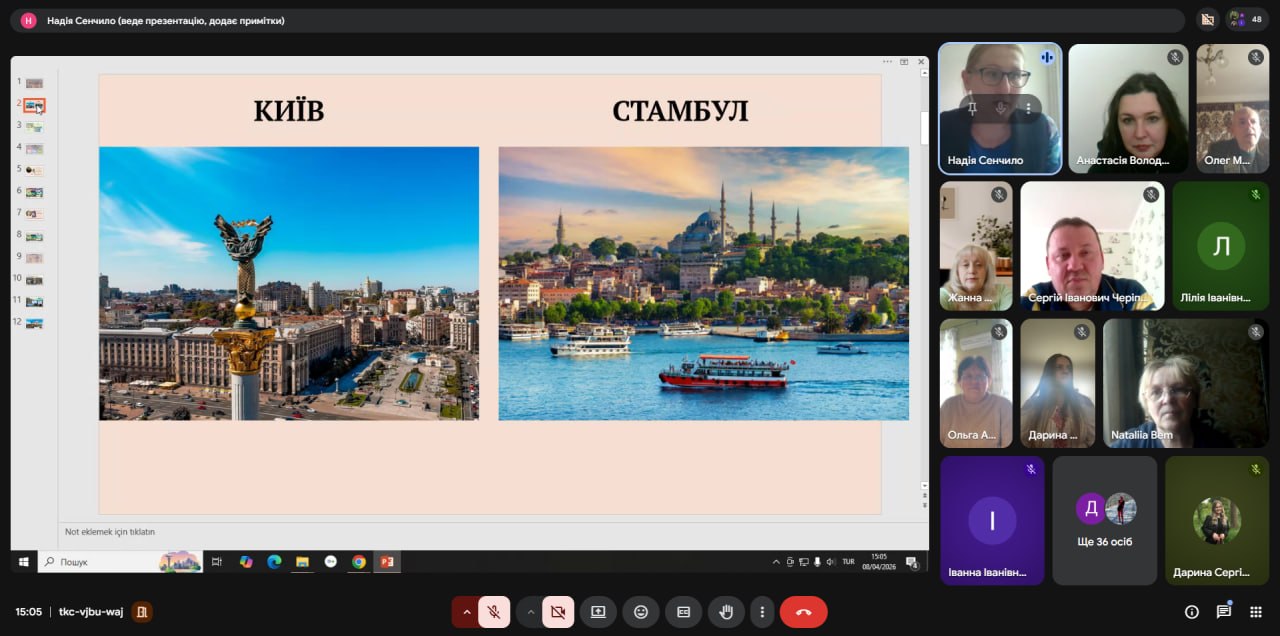Viewport: 1280px width, 636px height.
Task: Open the three-dot more options menu
Action: click(762, 612)
